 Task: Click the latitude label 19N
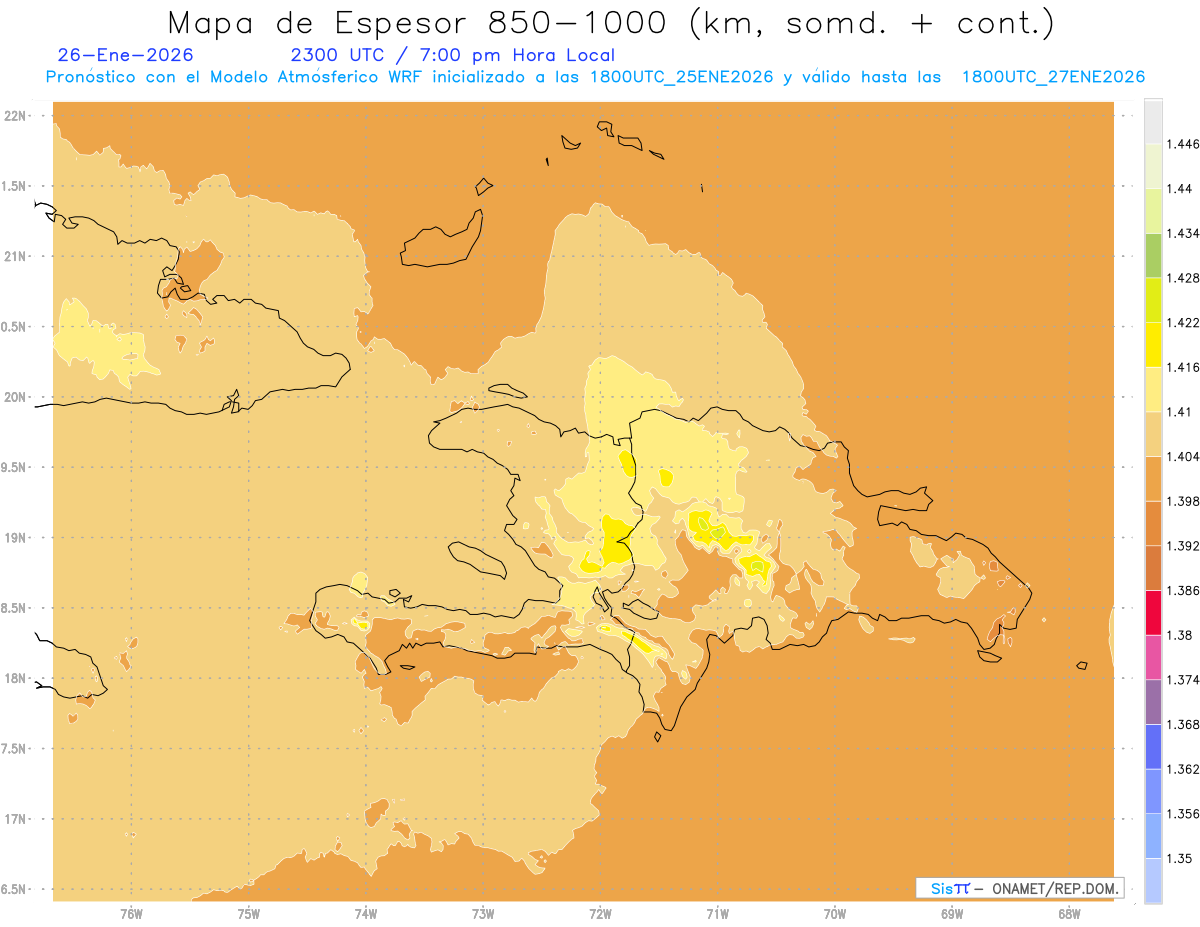[x=14, y=538]
